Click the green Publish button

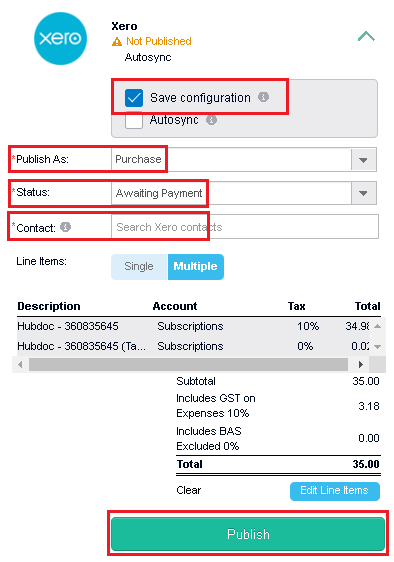click(x=248, y=534)
